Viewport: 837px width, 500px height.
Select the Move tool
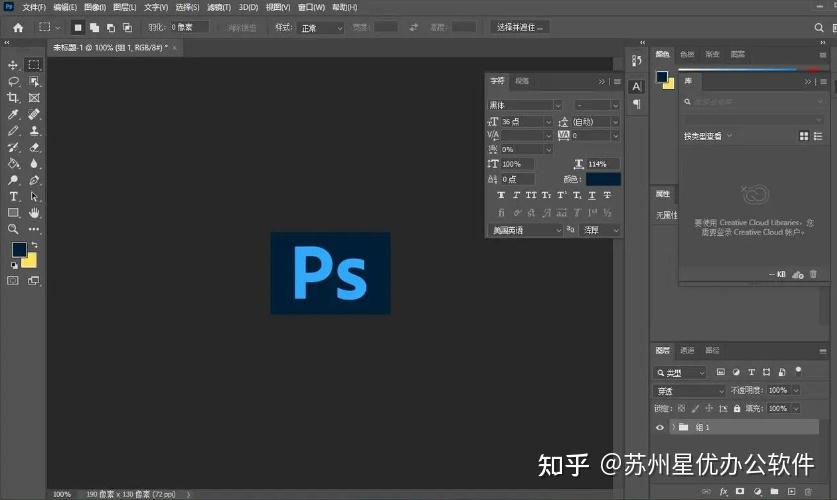(x=13, y=65)
